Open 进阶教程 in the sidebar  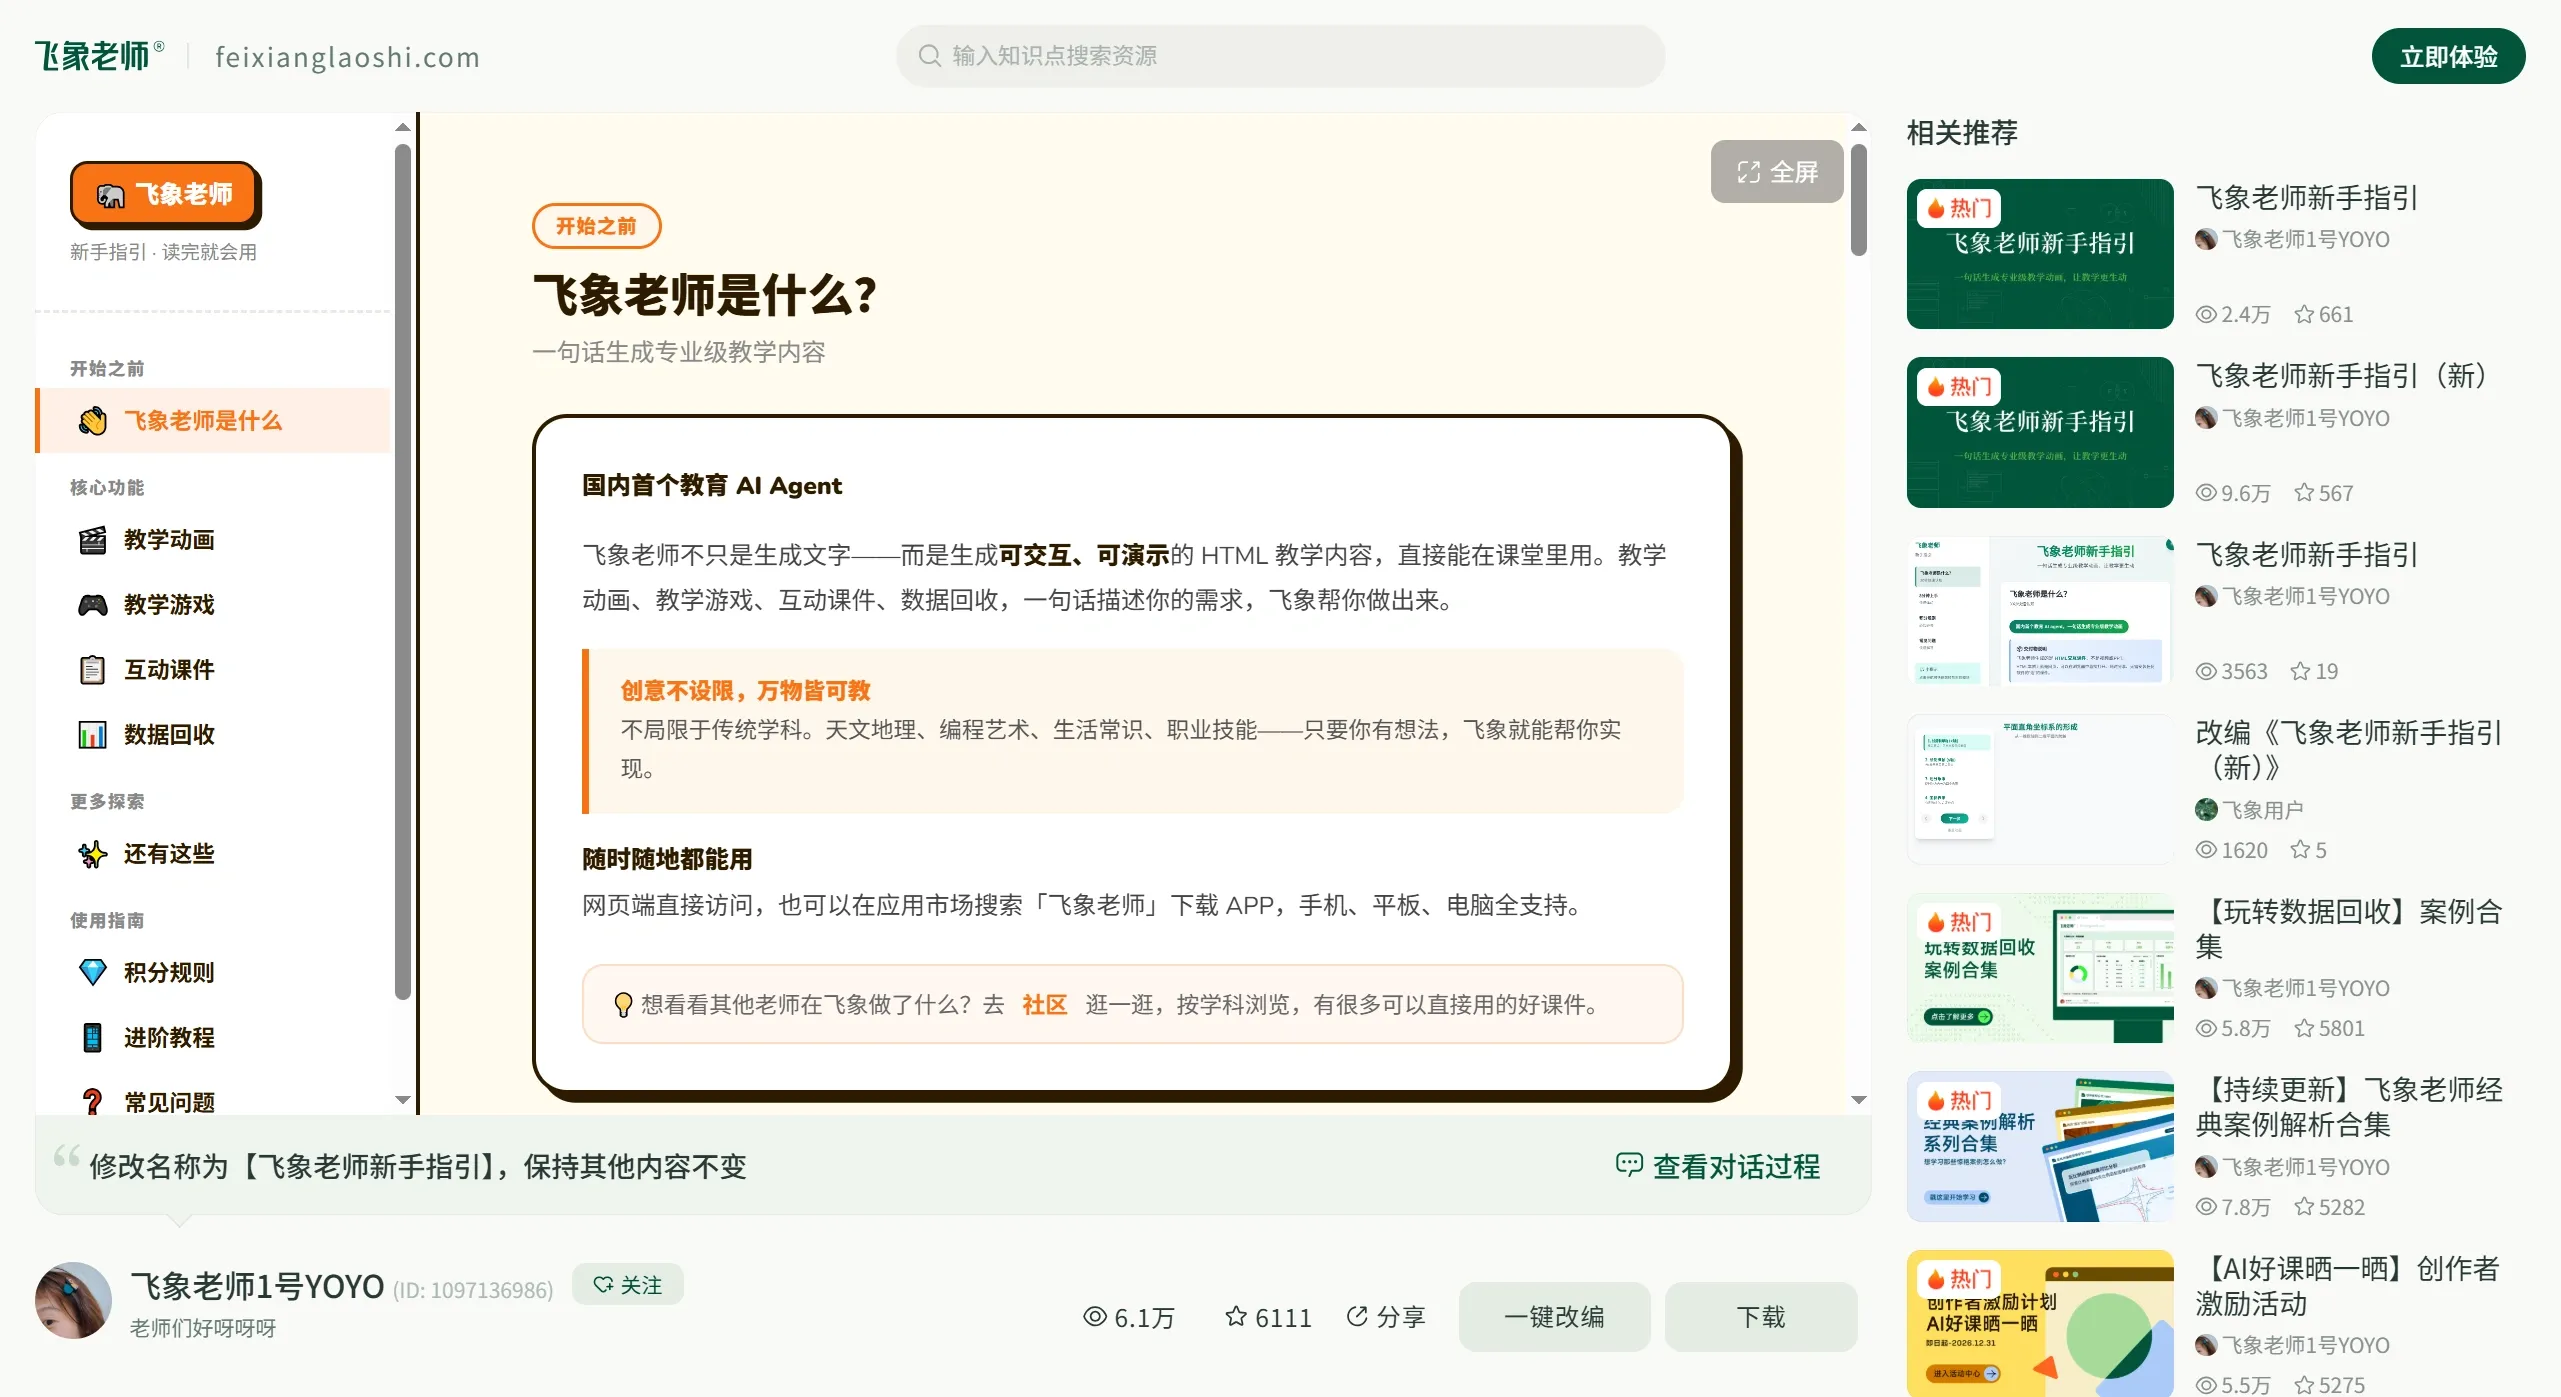tap(213, 1037)
